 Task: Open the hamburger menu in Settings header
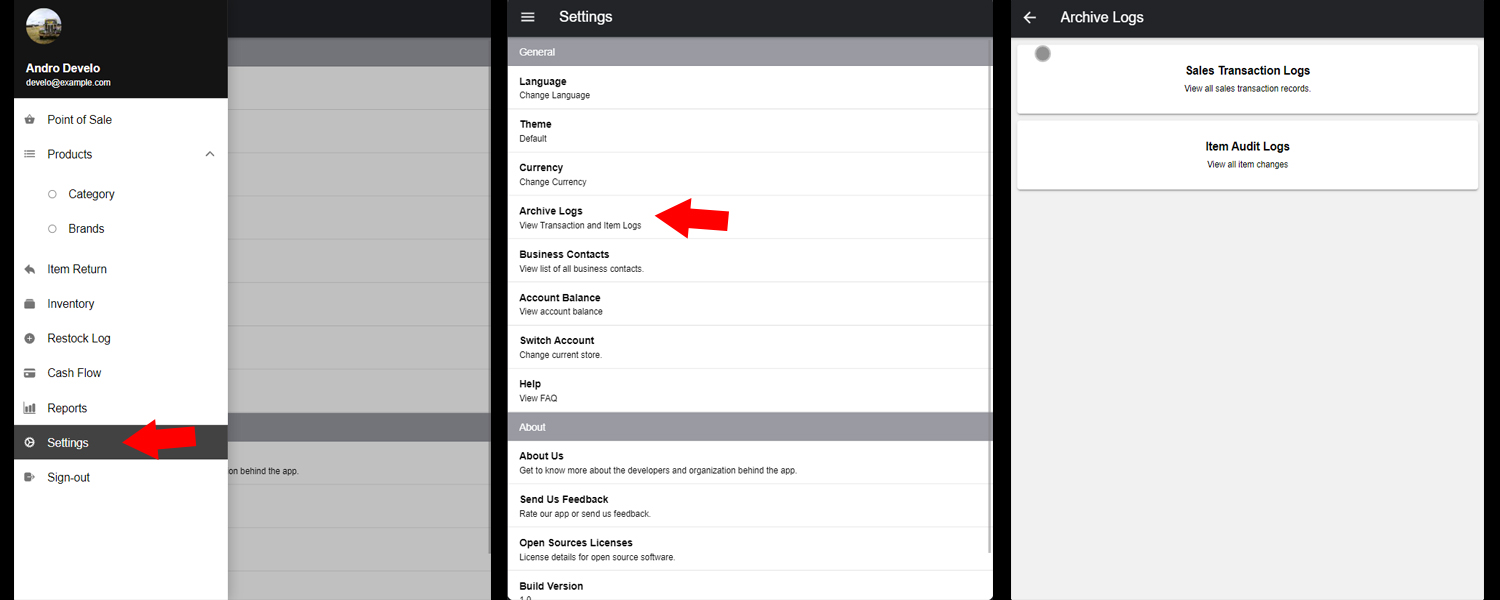tap(528, 17)
